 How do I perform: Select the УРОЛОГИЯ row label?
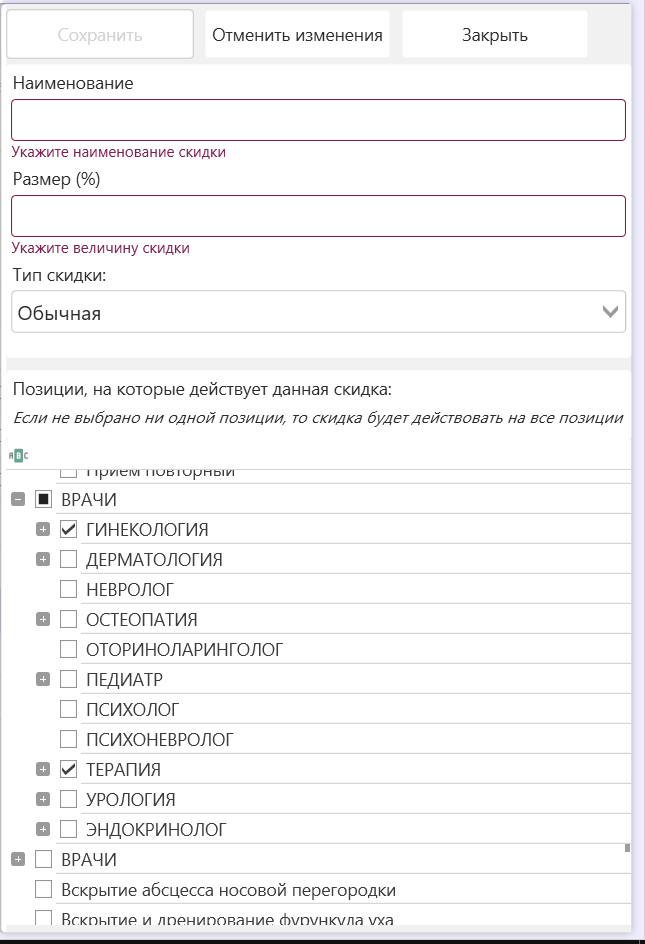click(x=131, y=800)
